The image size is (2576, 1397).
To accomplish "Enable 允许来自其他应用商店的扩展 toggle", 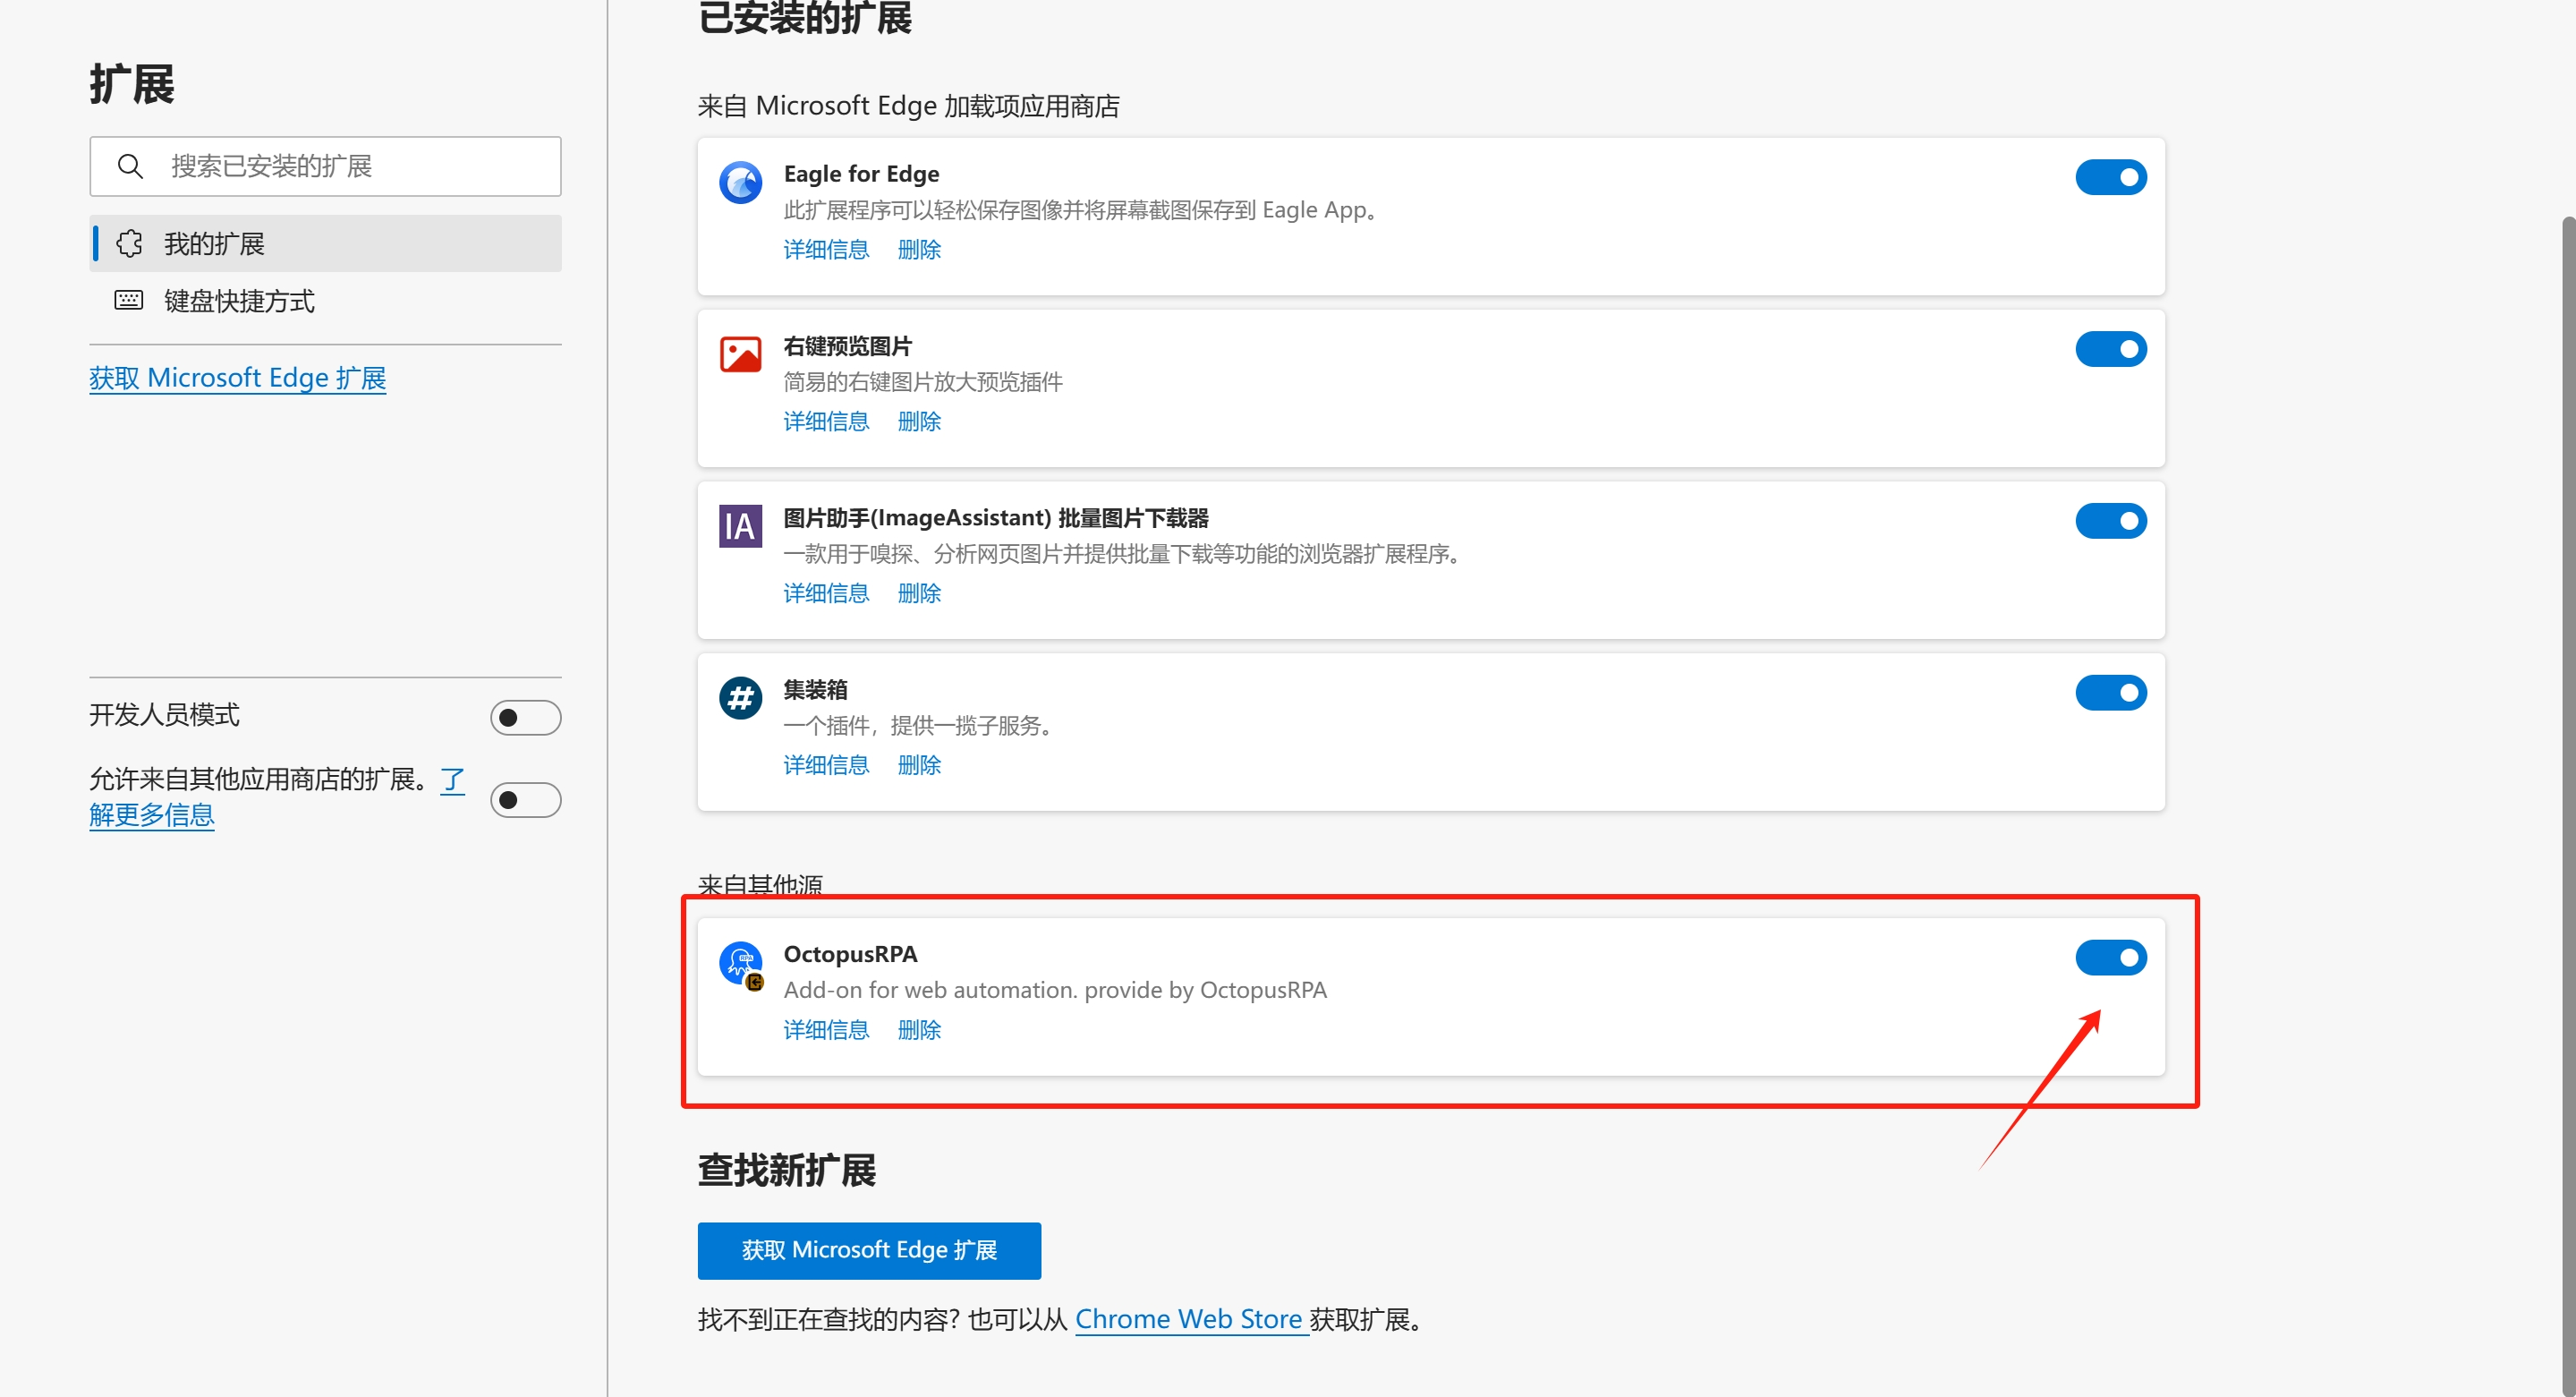I will click(x=525, y=799).
